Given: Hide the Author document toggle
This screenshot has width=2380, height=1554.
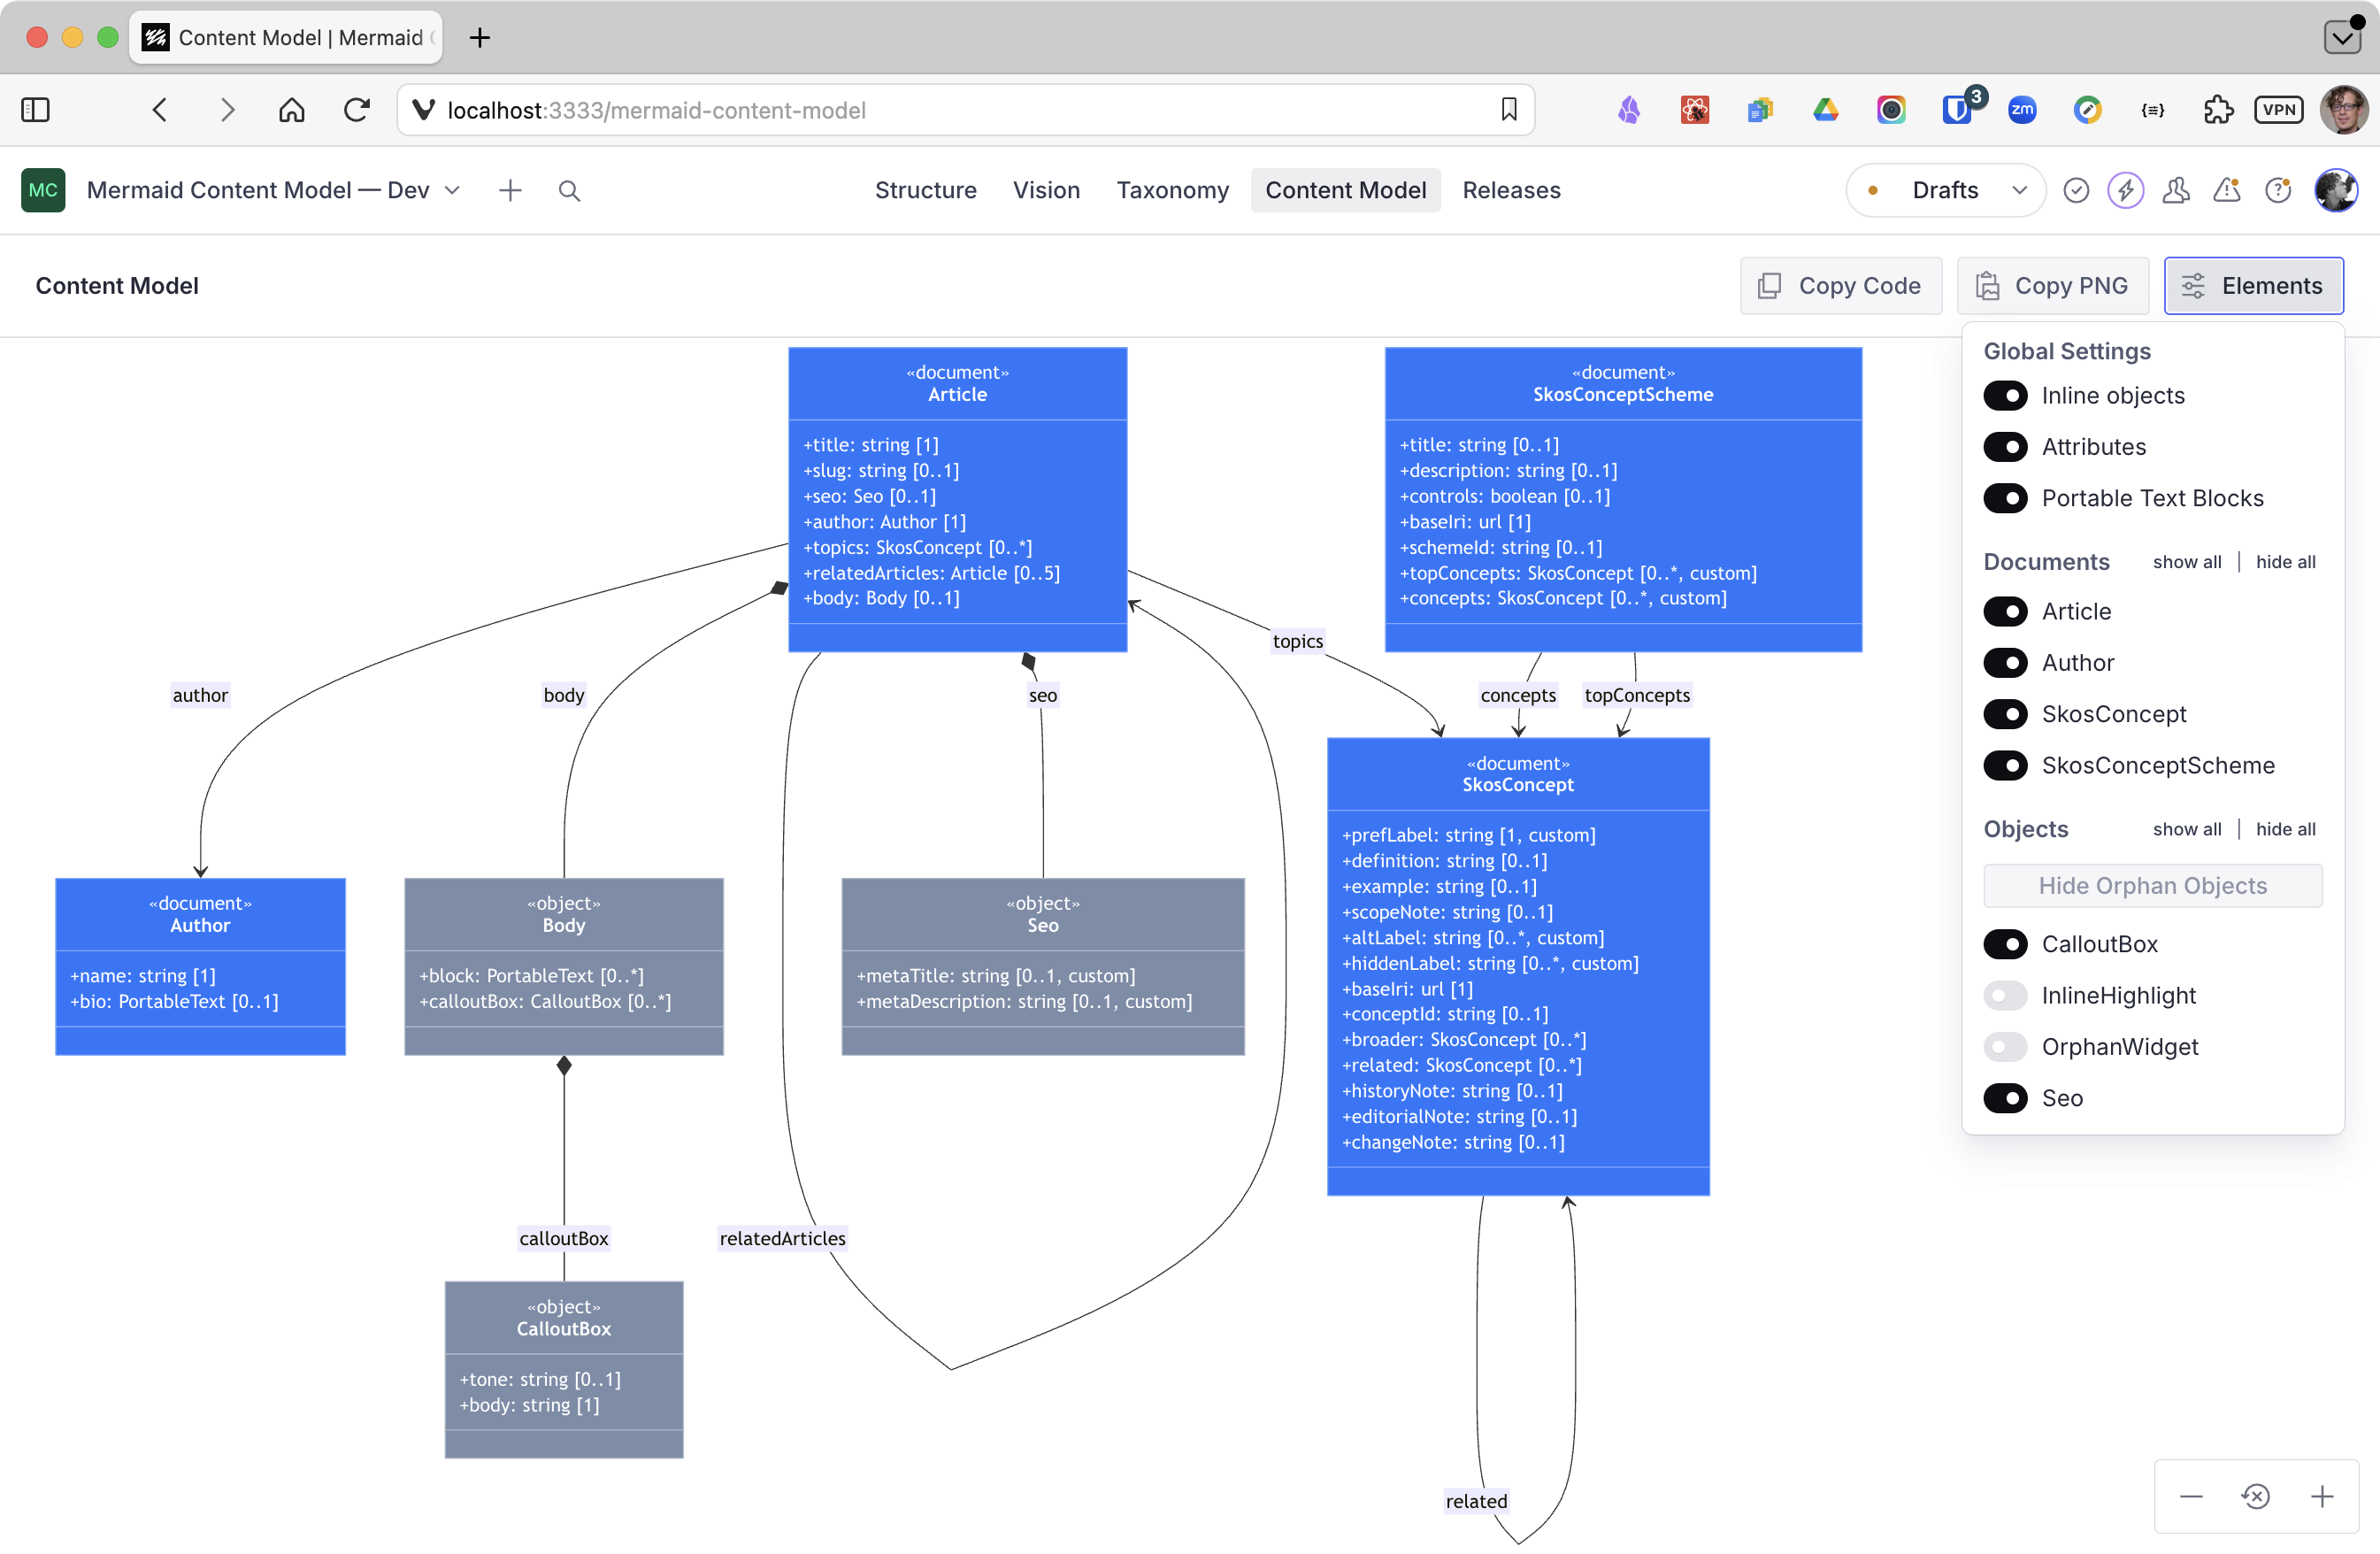Looking at the screenshot, I should click(x=2005, y=662).
